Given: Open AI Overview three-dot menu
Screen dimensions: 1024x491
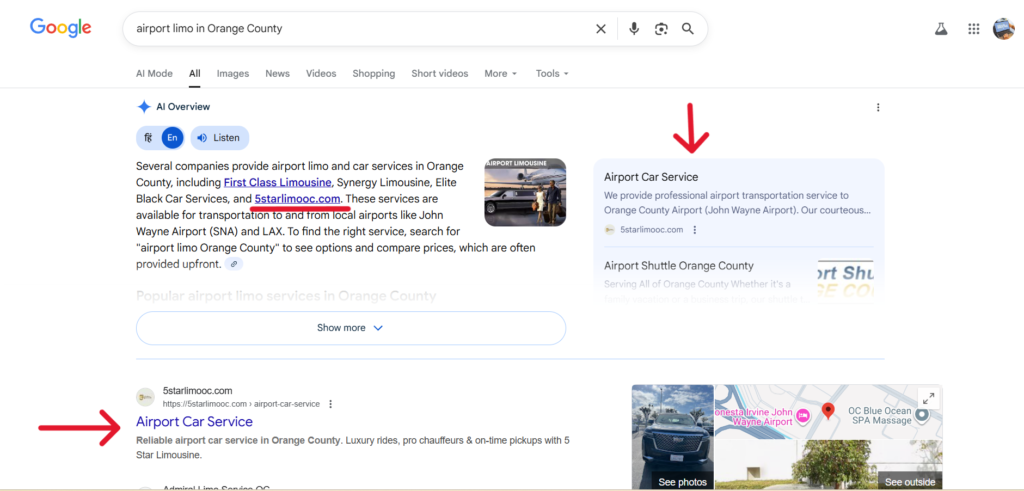Looking at the screenshot, I should click(878, 107).
